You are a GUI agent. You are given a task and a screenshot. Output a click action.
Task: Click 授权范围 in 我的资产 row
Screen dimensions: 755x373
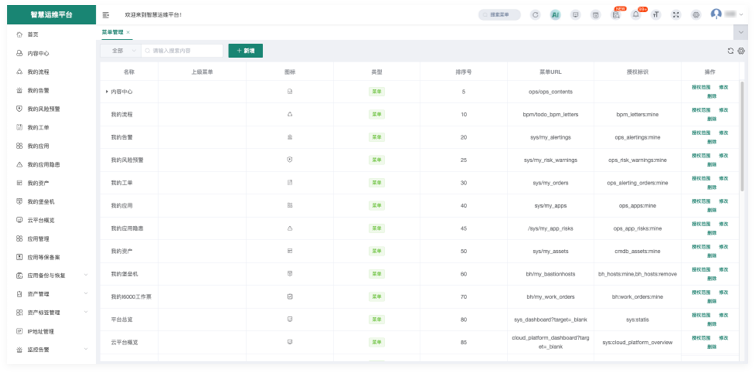pyautogui.click(x=701, y=246)
